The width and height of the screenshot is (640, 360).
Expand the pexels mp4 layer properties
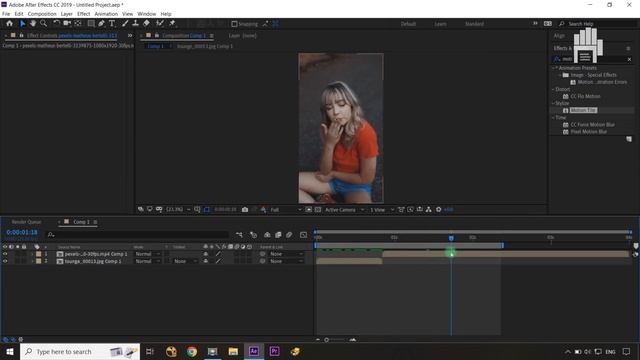click(x=32, y=254)
